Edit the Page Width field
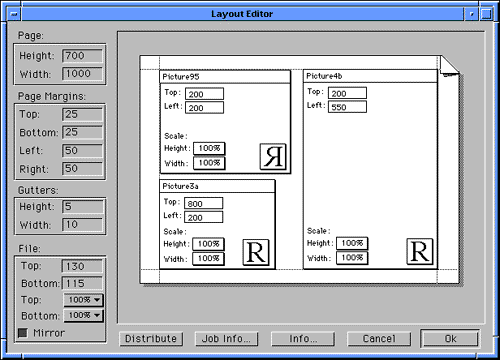Screen dimensions: 500x360 (82, 74)
